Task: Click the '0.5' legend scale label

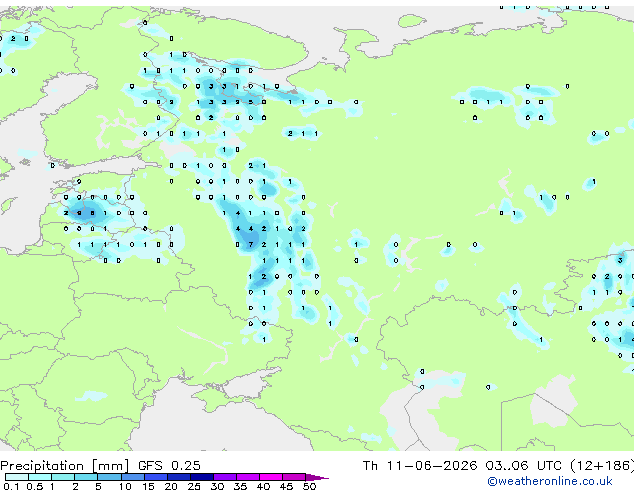Action: tap(35, 486)
